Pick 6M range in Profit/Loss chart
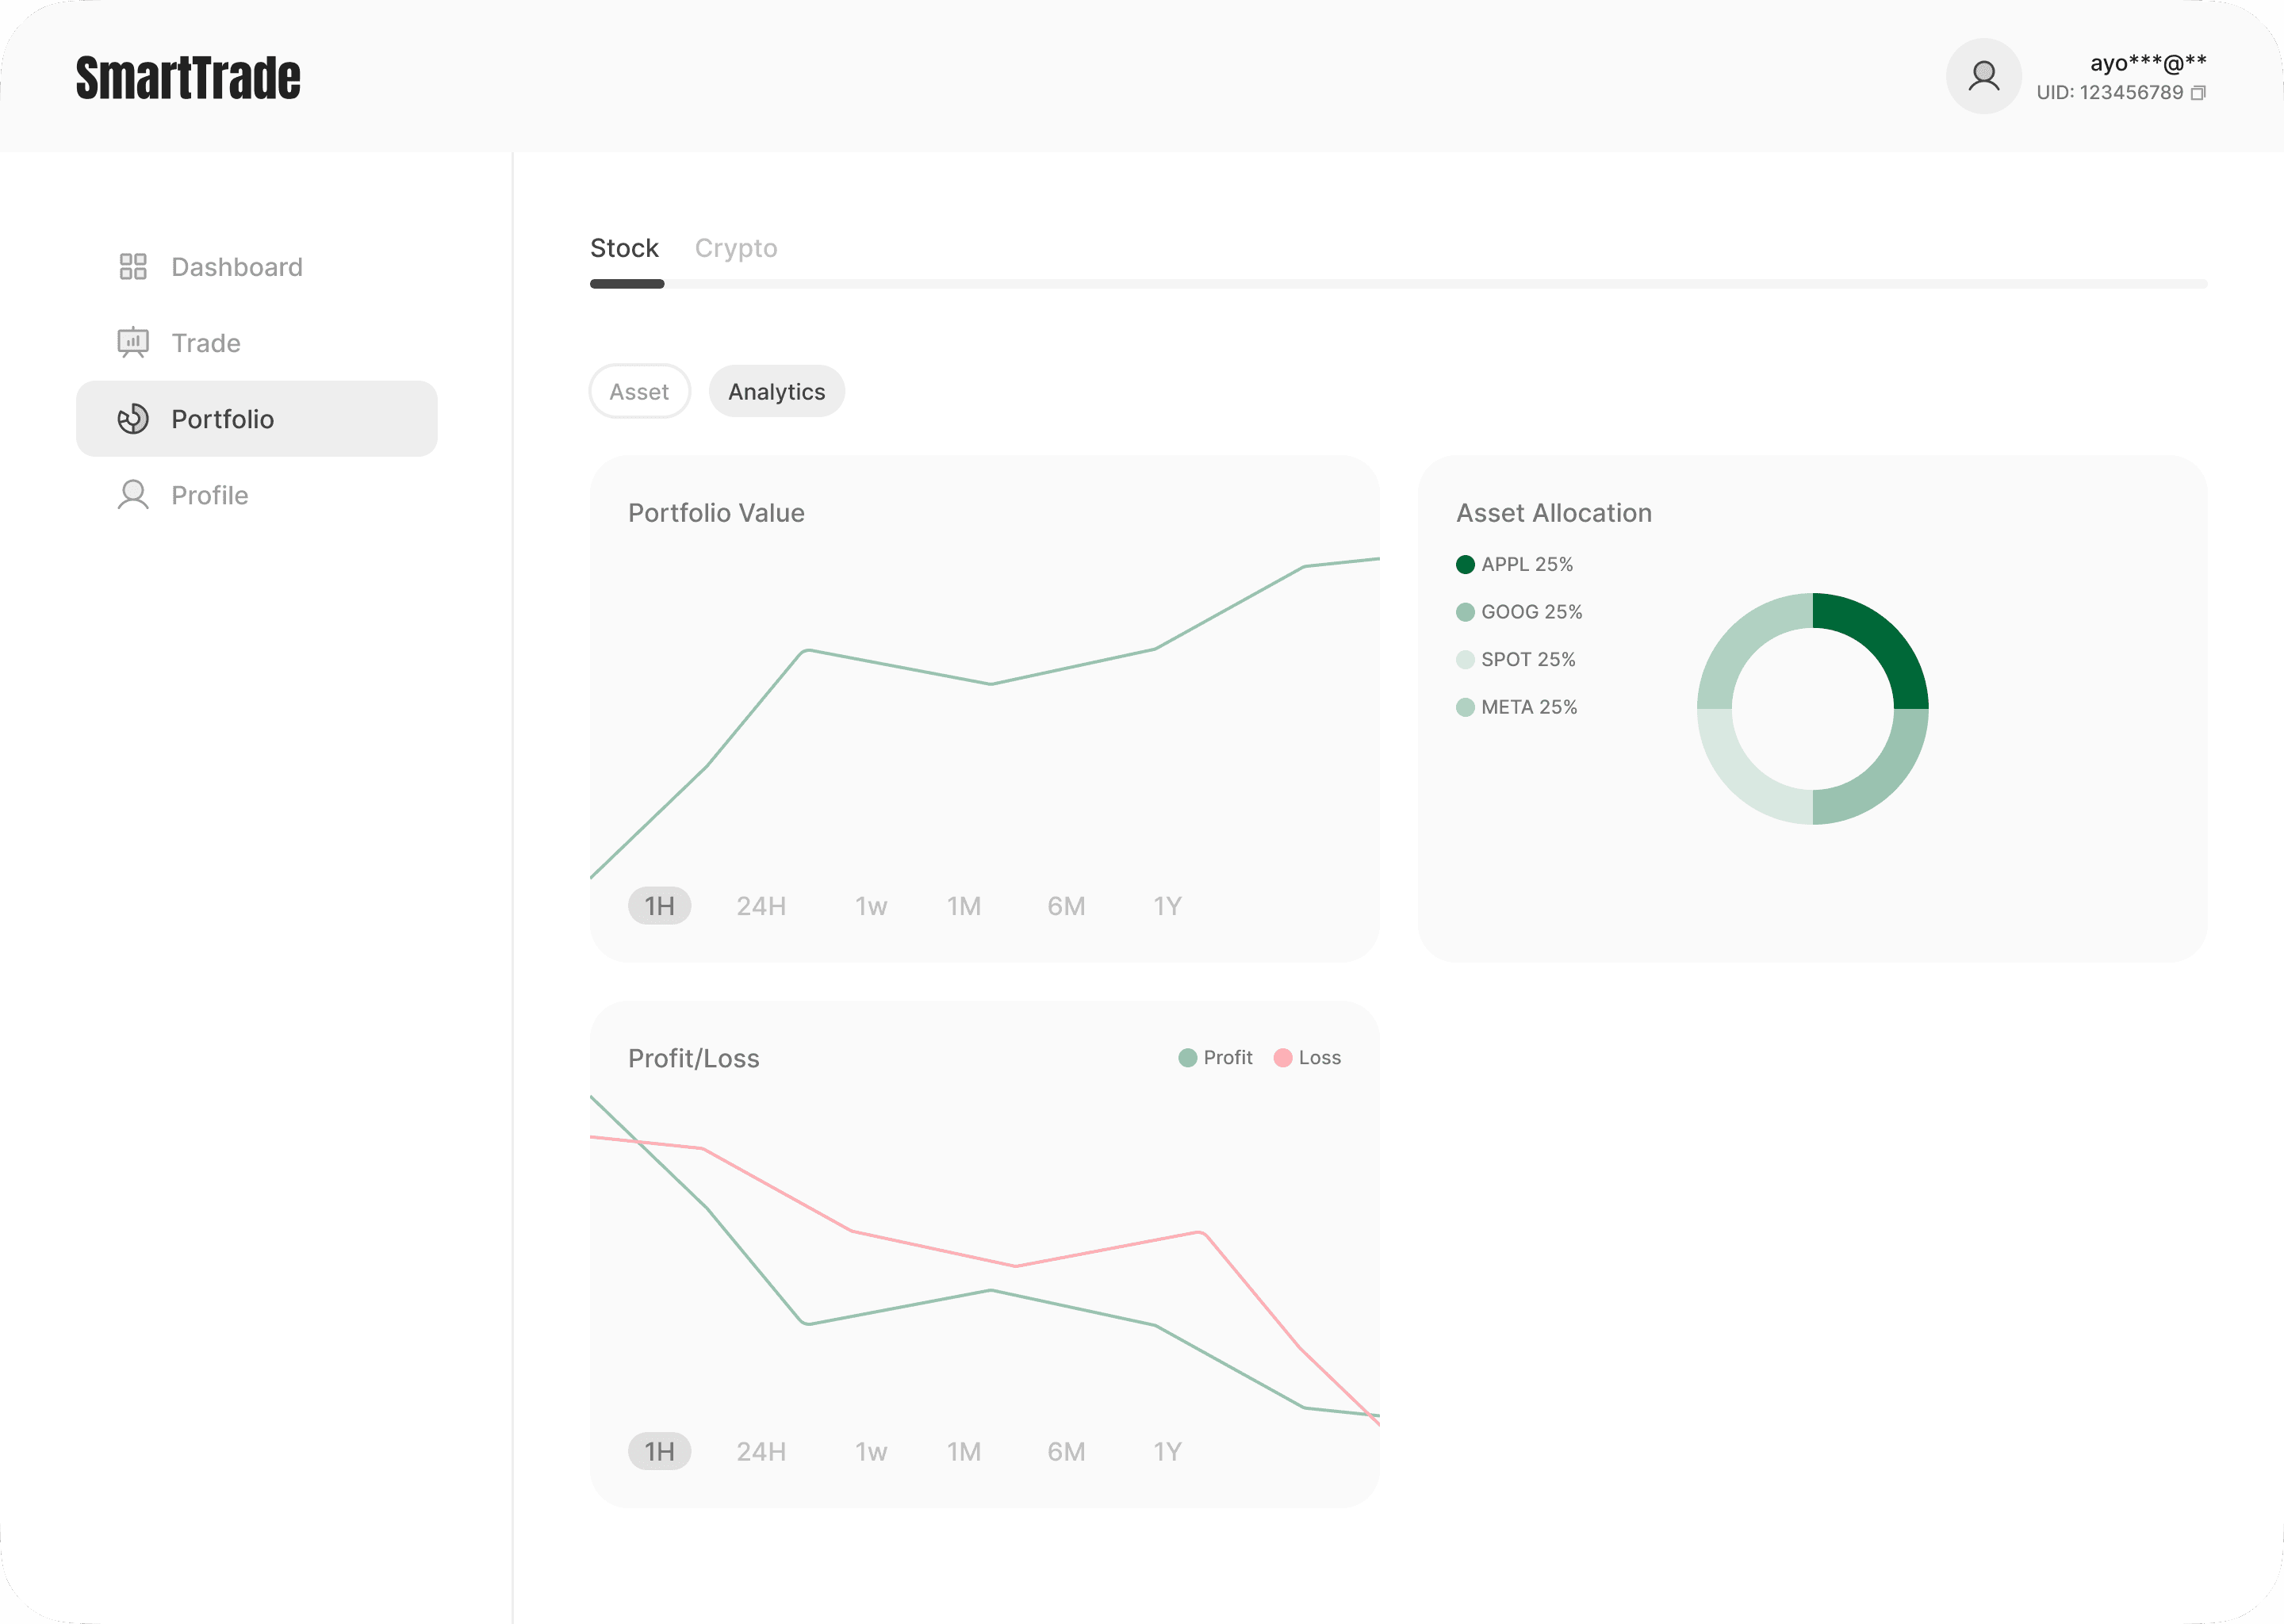Screen dimensions: 2284x1624 click(1066, 1451)
